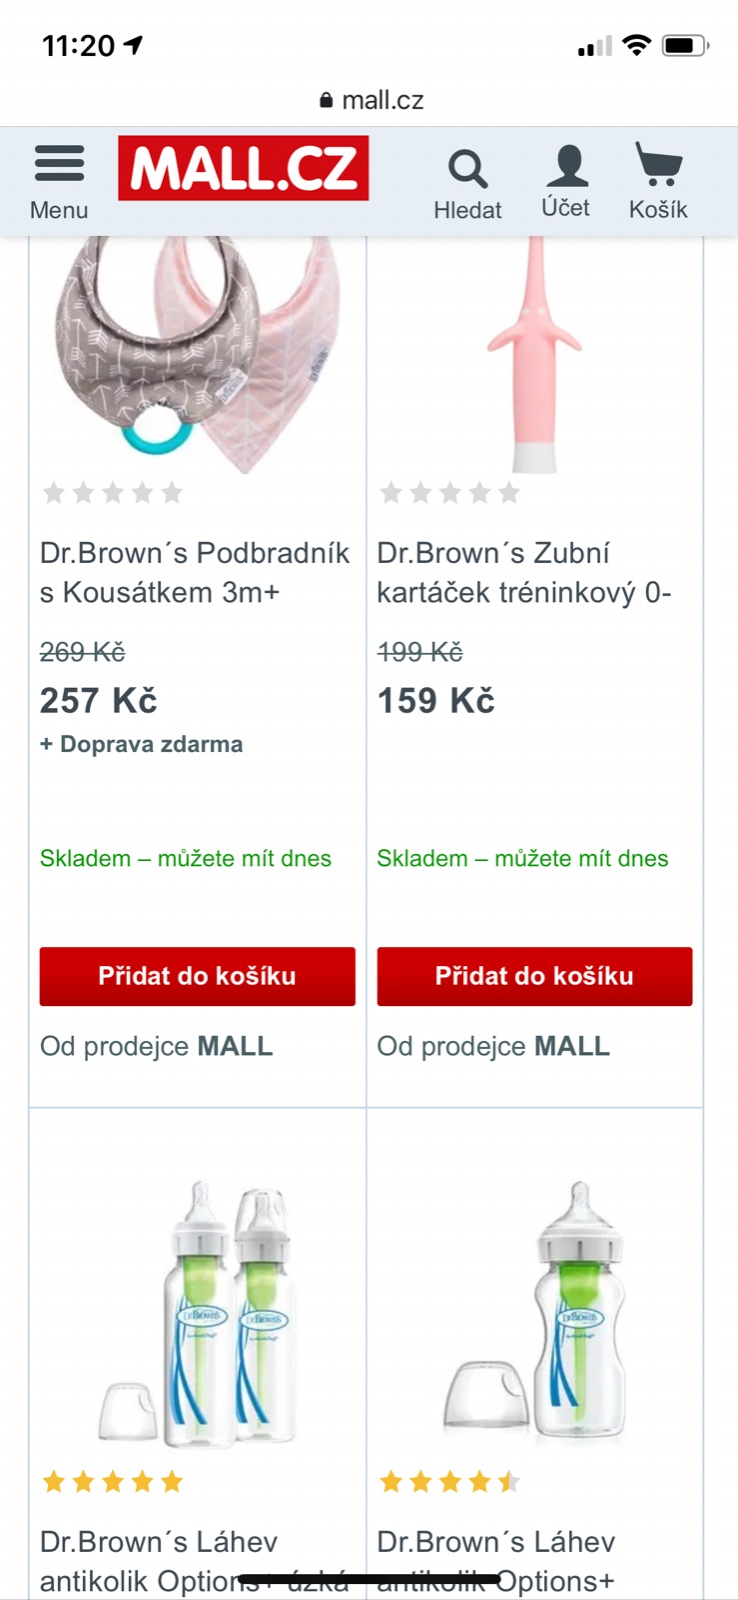Tap the lock icon beside mall.cz
This screenshot has width=738, height=1600.
pyautogui.click(x=325, y=100)
